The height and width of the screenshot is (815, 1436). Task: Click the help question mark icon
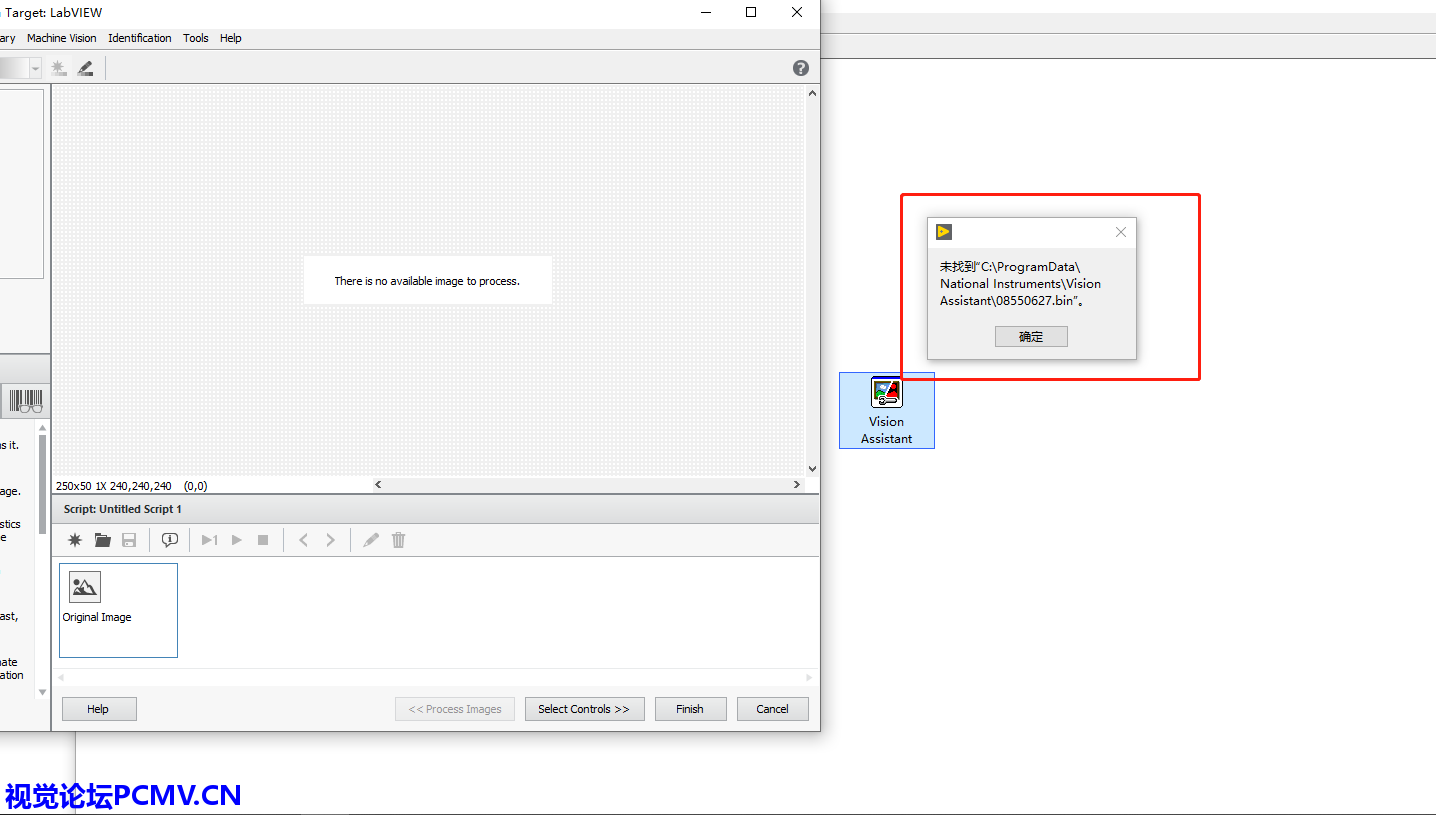coord(800,68)
